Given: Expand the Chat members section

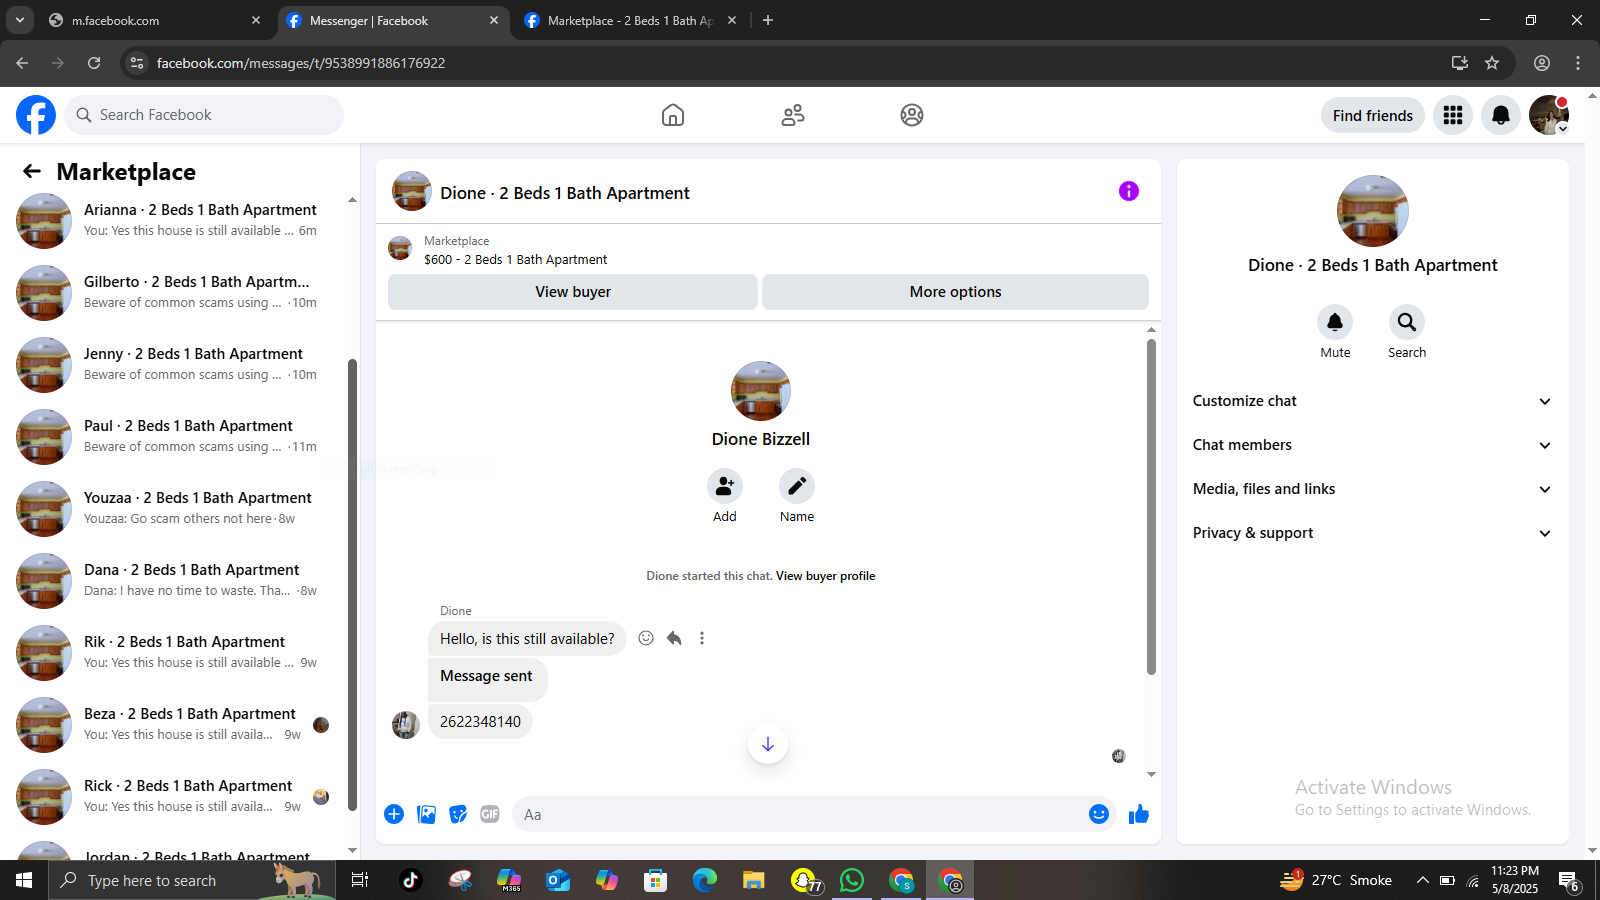Looking at the screenshot, I should click(x=1373, y=445).
